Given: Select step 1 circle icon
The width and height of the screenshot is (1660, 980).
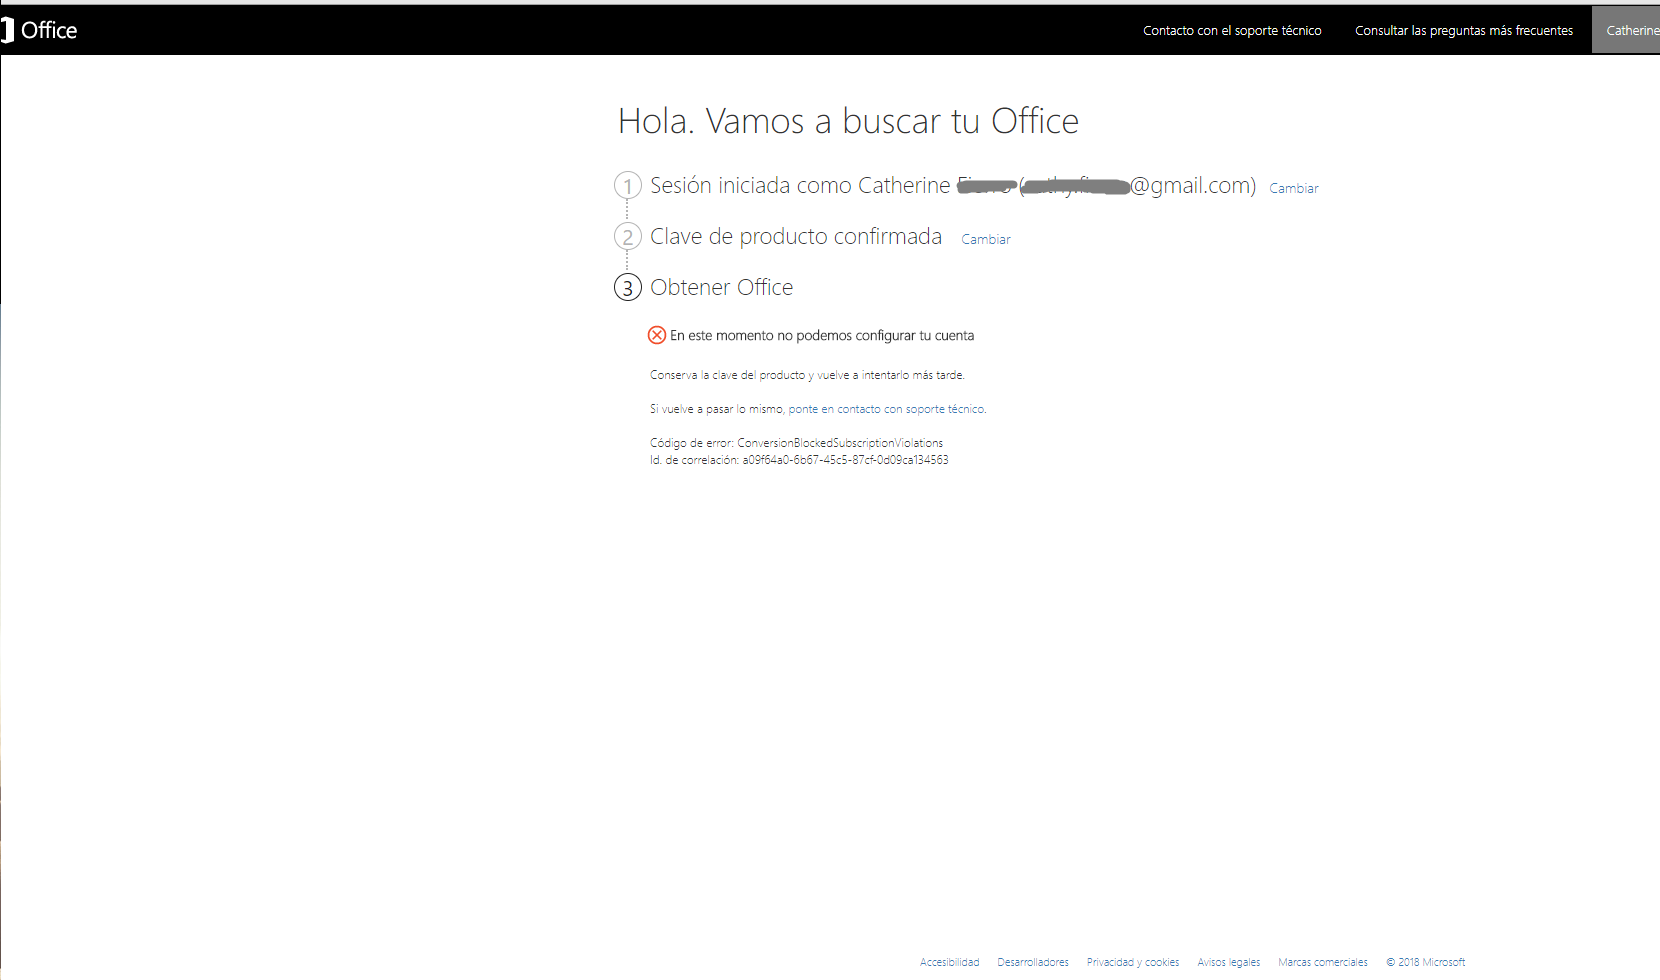Looking at the screenshot, I should (x=627, y=185).
